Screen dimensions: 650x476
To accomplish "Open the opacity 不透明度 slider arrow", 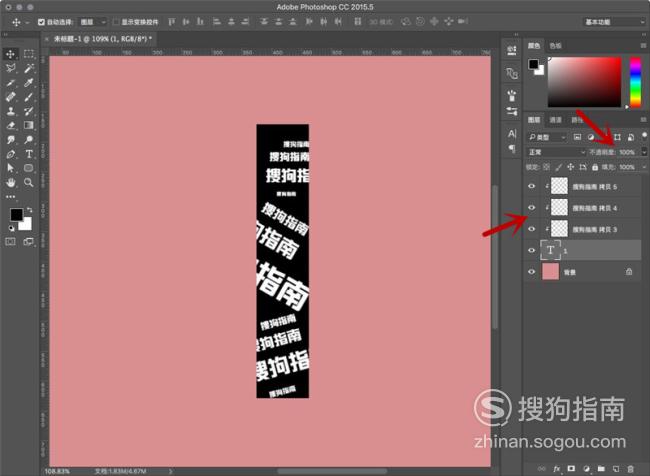I will tap(644, 152).
